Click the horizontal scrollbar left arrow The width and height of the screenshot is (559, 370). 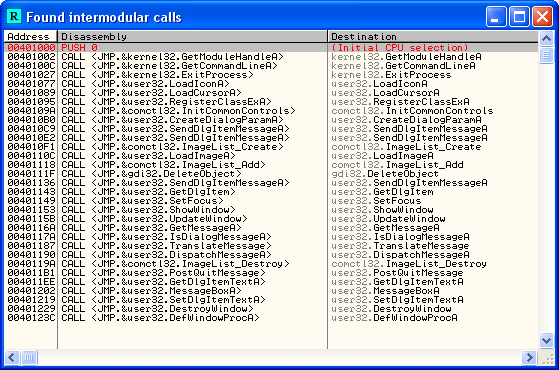click(x=12, y=357)
